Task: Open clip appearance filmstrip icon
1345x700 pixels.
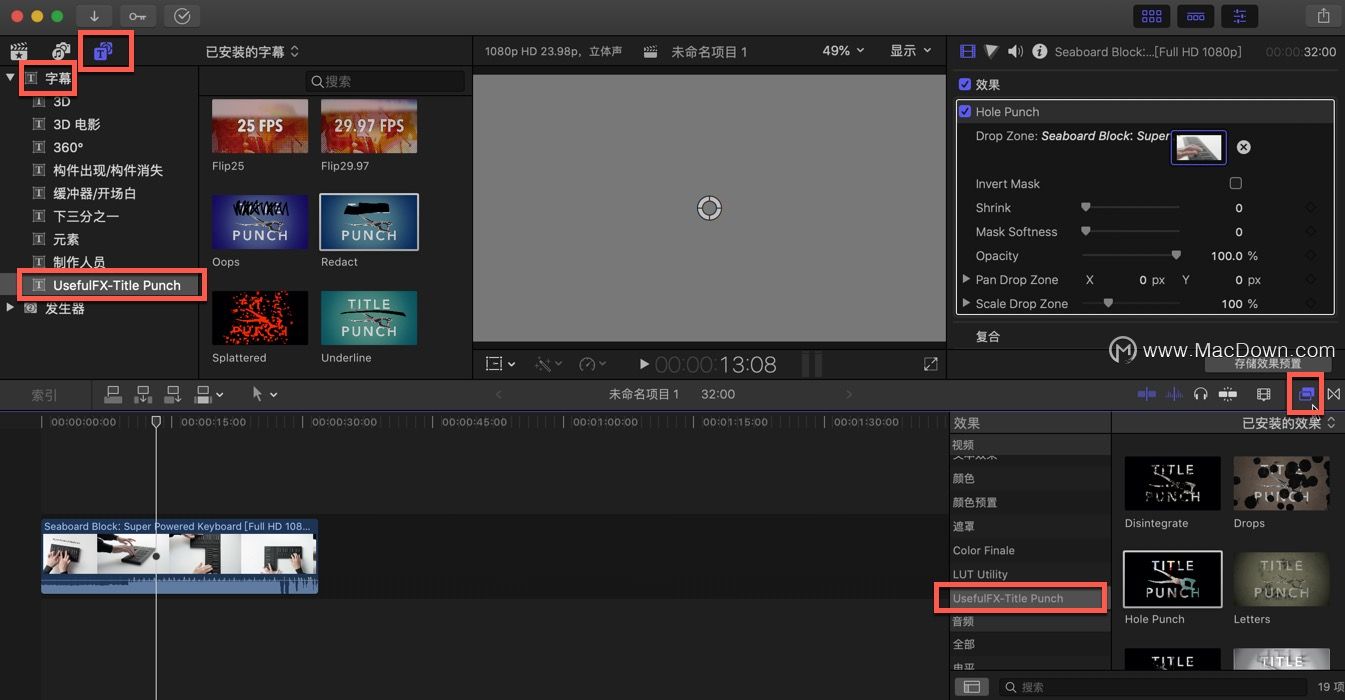Action: tap(1264, 395)
